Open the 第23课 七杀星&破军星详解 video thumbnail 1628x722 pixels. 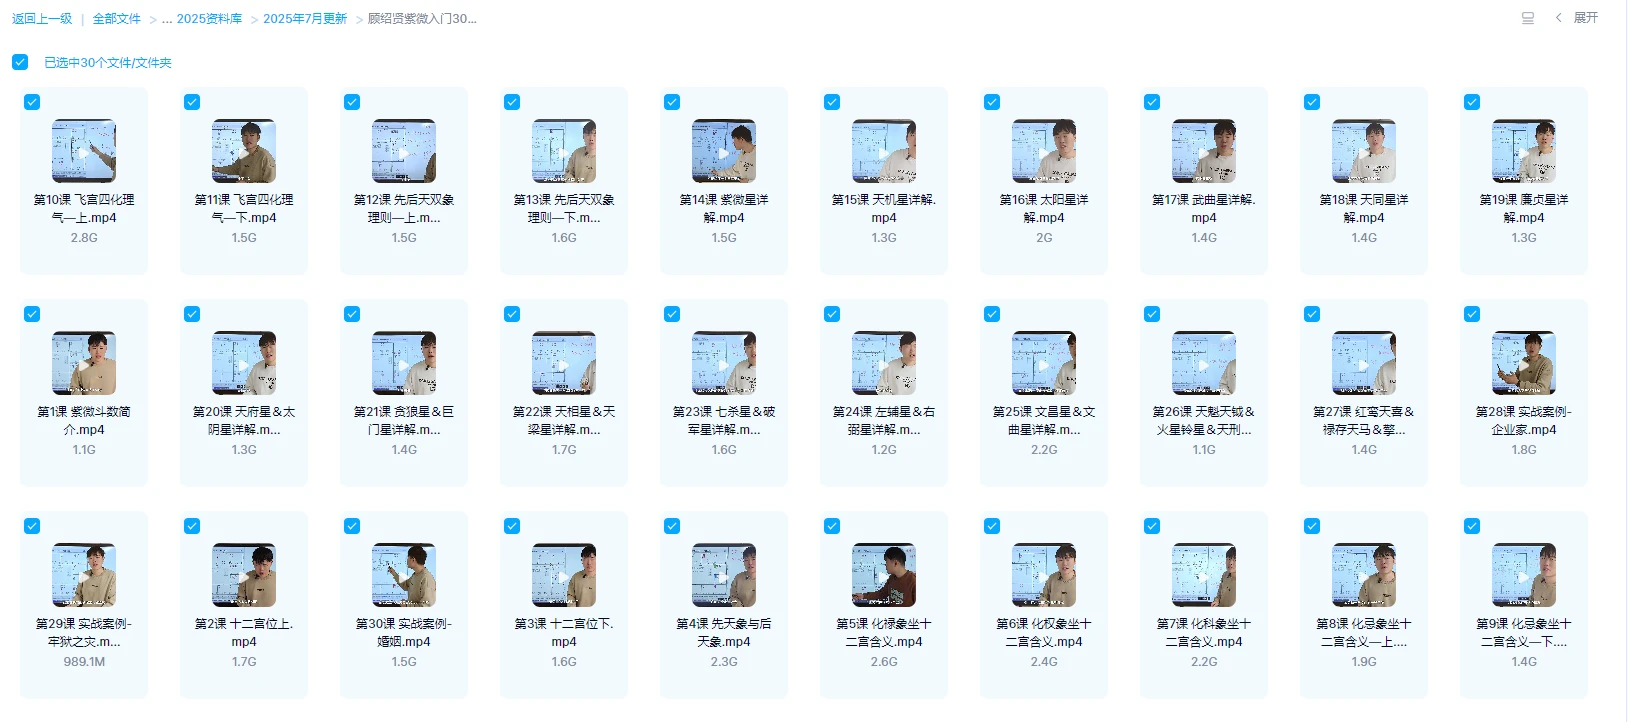724,363
